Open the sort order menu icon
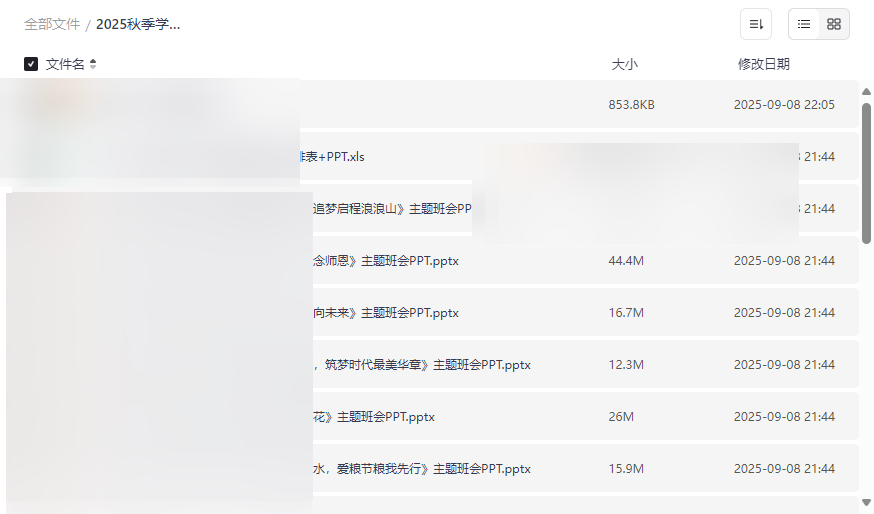The width and height of the screenshot is (874, 514). point(756,24)
